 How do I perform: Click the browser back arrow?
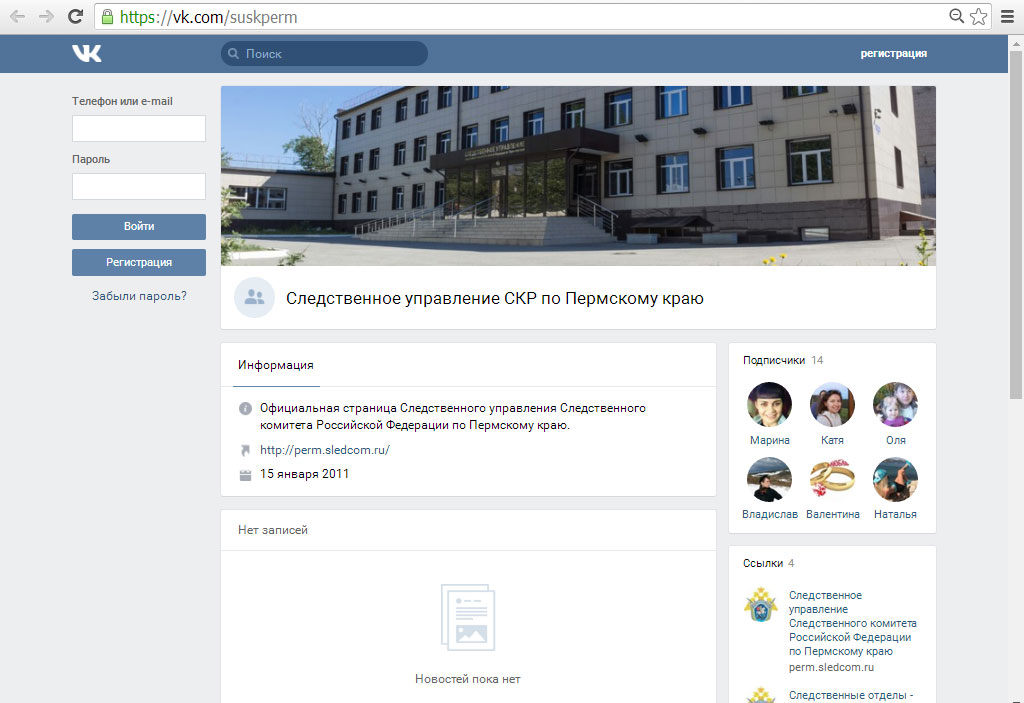coord(18,16)
